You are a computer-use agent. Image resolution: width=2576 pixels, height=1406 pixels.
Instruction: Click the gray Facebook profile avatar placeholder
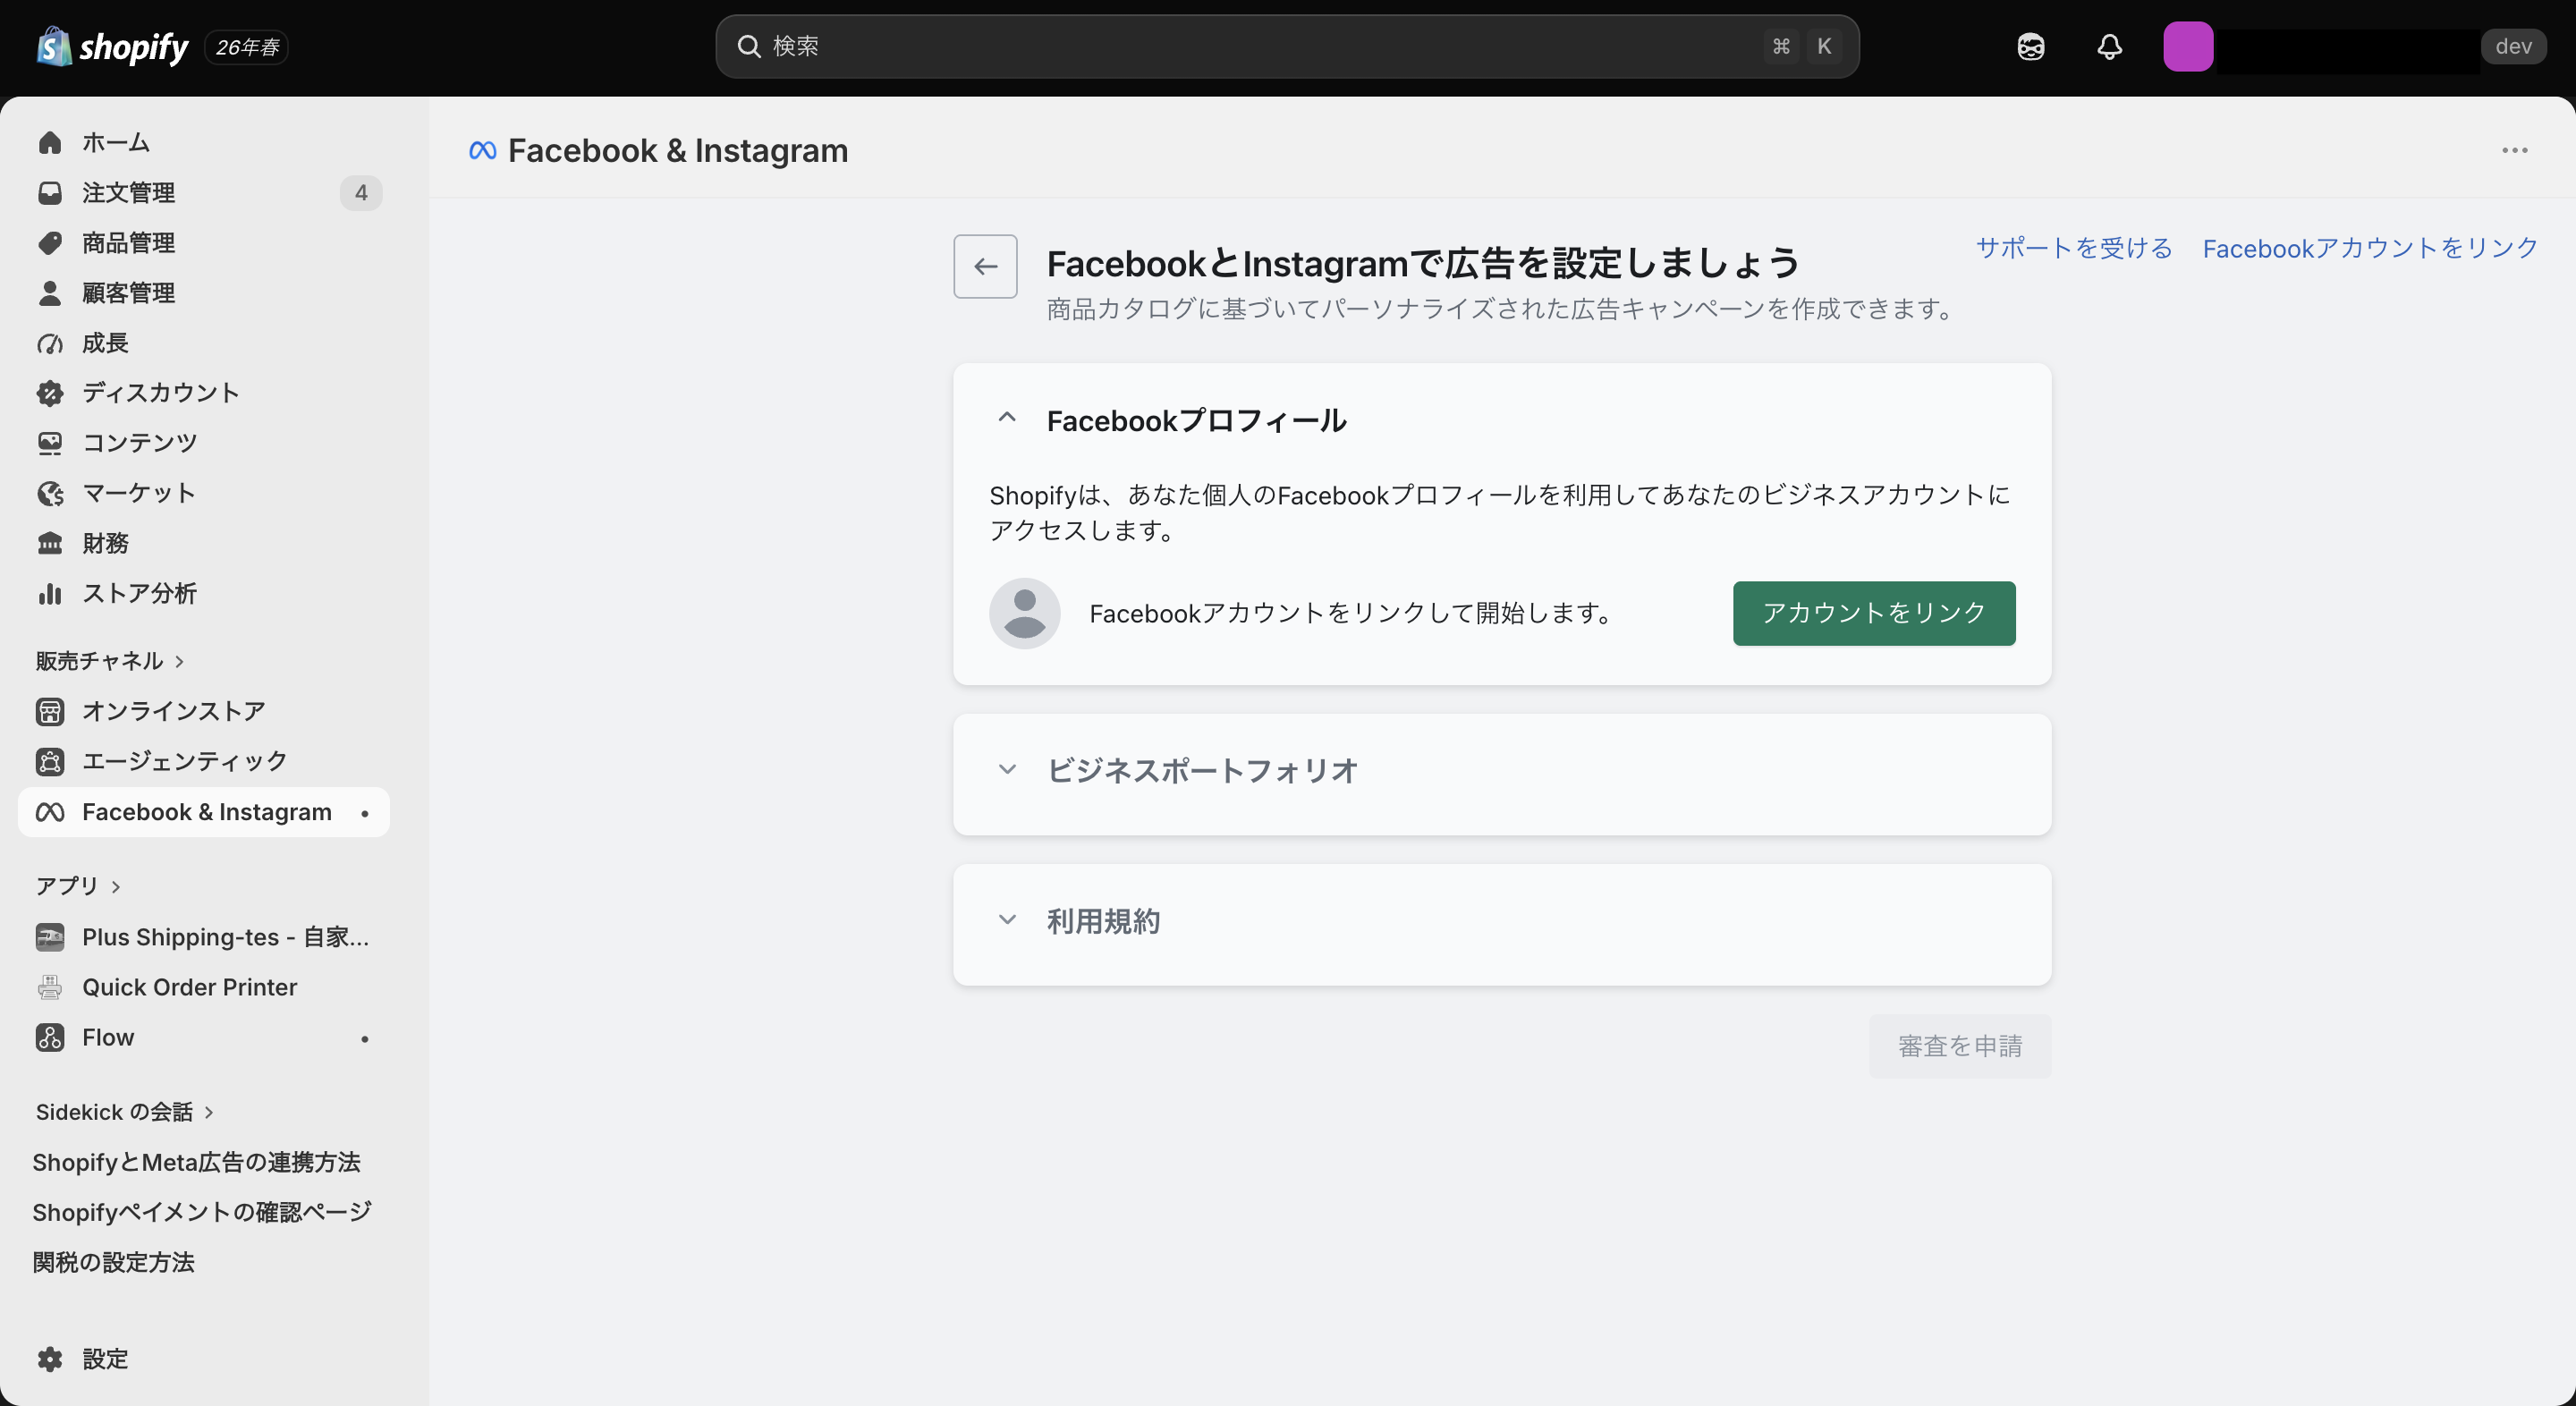(1024, 613)
